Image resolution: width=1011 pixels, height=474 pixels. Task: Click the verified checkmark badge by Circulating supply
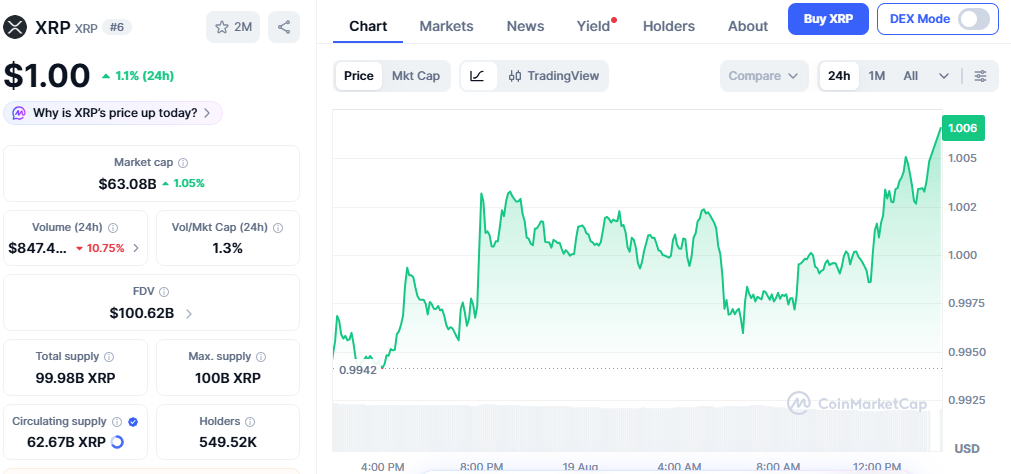pos(133,422)
